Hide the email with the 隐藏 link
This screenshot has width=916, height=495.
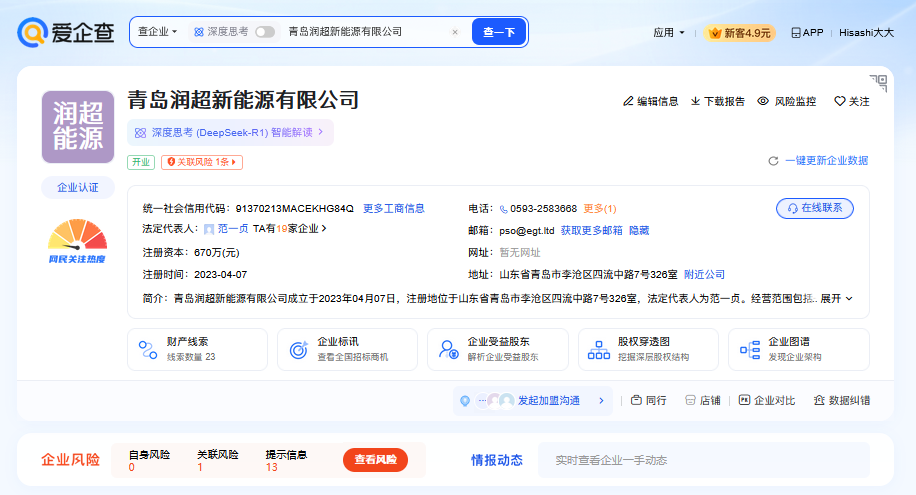click(639, 231)
